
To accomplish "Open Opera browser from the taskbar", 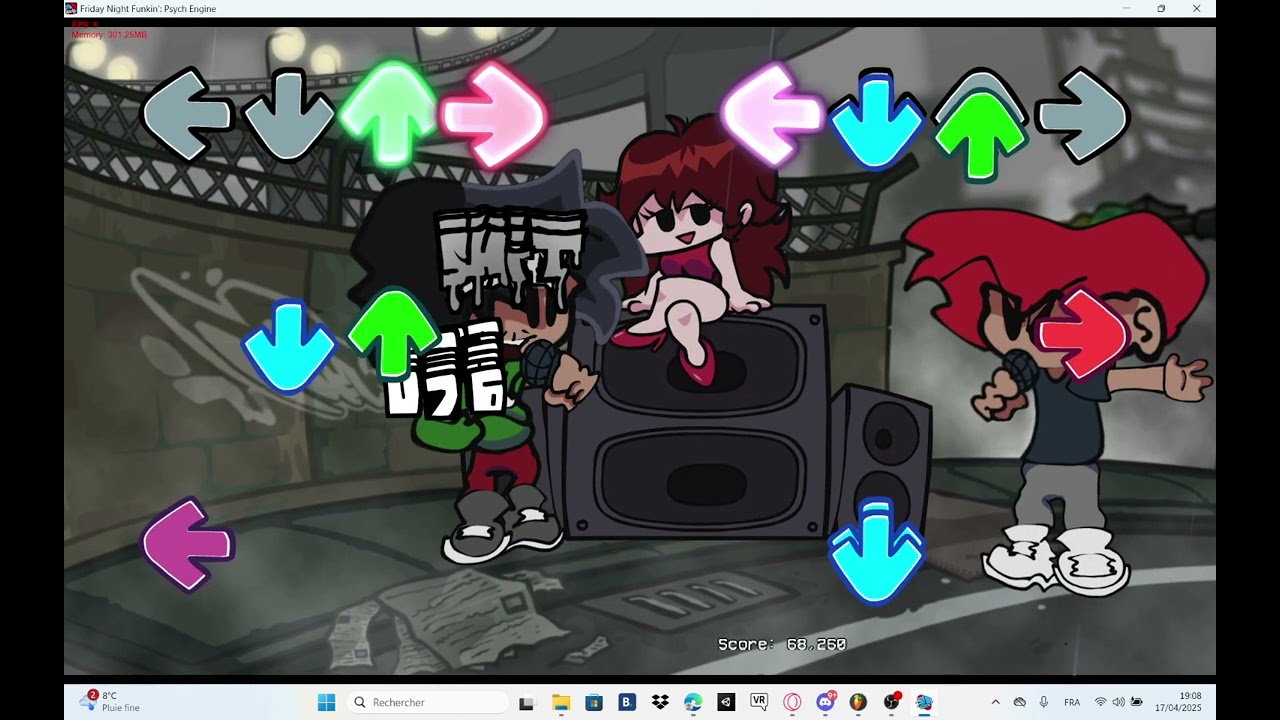I will coord(792,703).
